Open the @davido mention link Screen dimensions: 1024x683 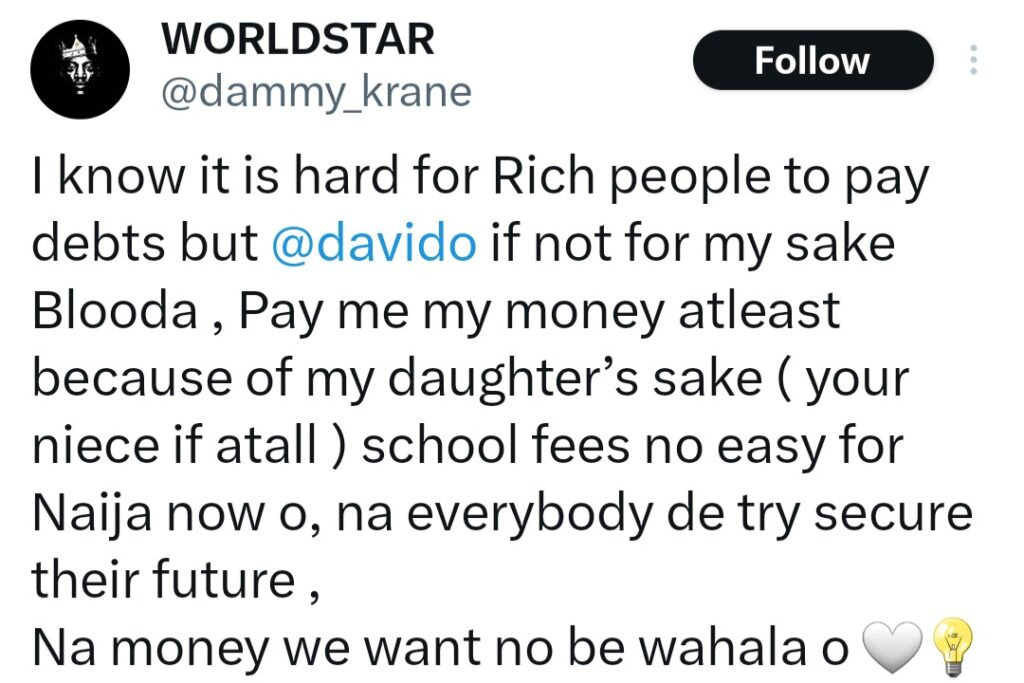(373, 244)
